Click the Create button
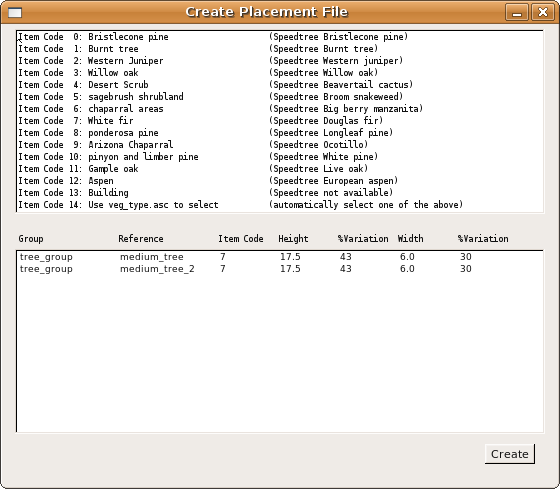This screenshot has width=560, height=489. point(510,454)
